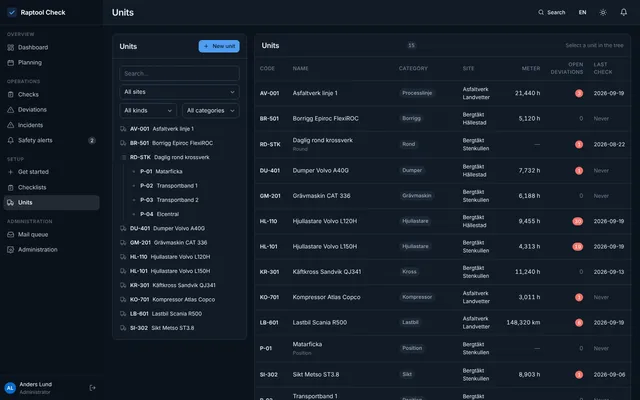Viewport: 640px width, 400px height.
Task: Click the vehicle icon beside SI-302 in tree
Action: coord(123,328)
